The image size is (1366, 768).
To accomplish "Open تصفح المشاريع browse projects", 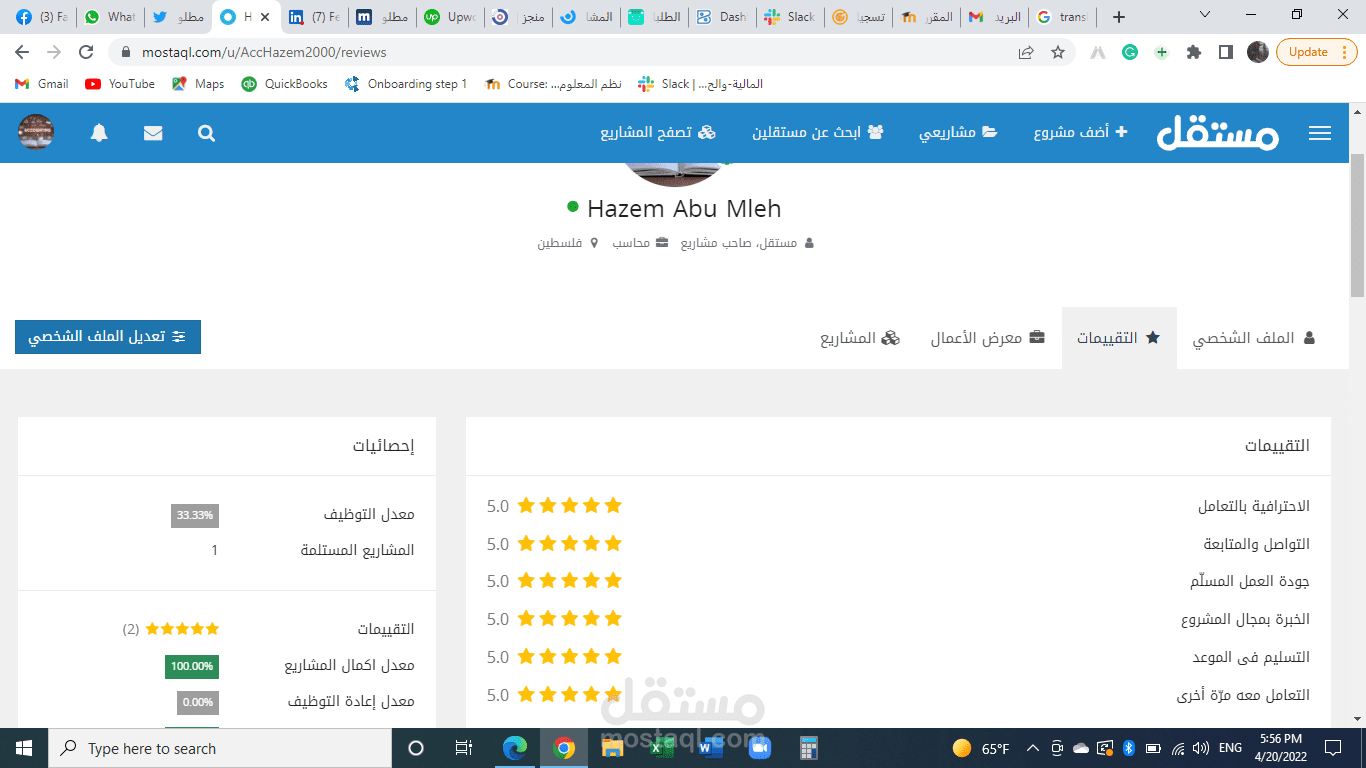I will 658,132.
